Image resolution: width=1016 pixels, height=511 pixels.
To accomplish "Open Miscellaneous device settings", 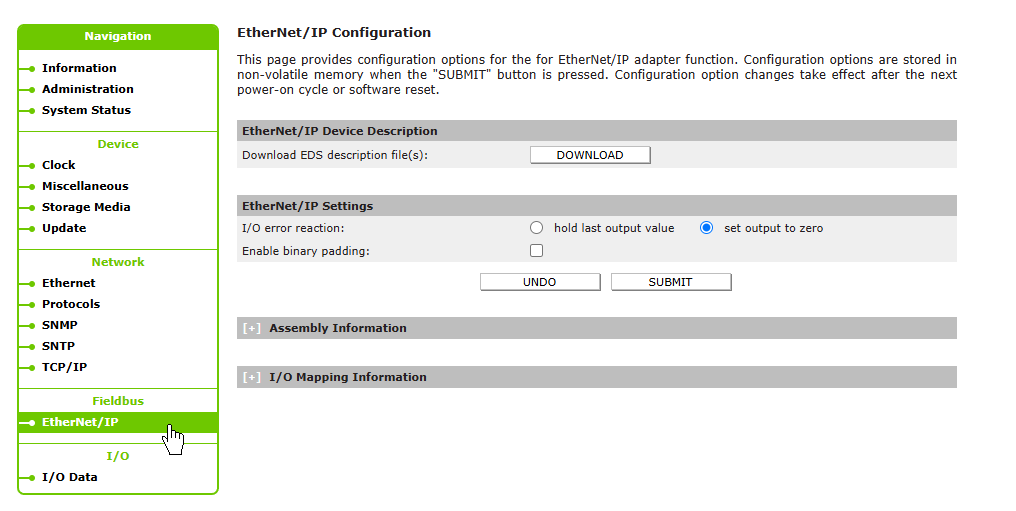I will click(x=85, y=186).
